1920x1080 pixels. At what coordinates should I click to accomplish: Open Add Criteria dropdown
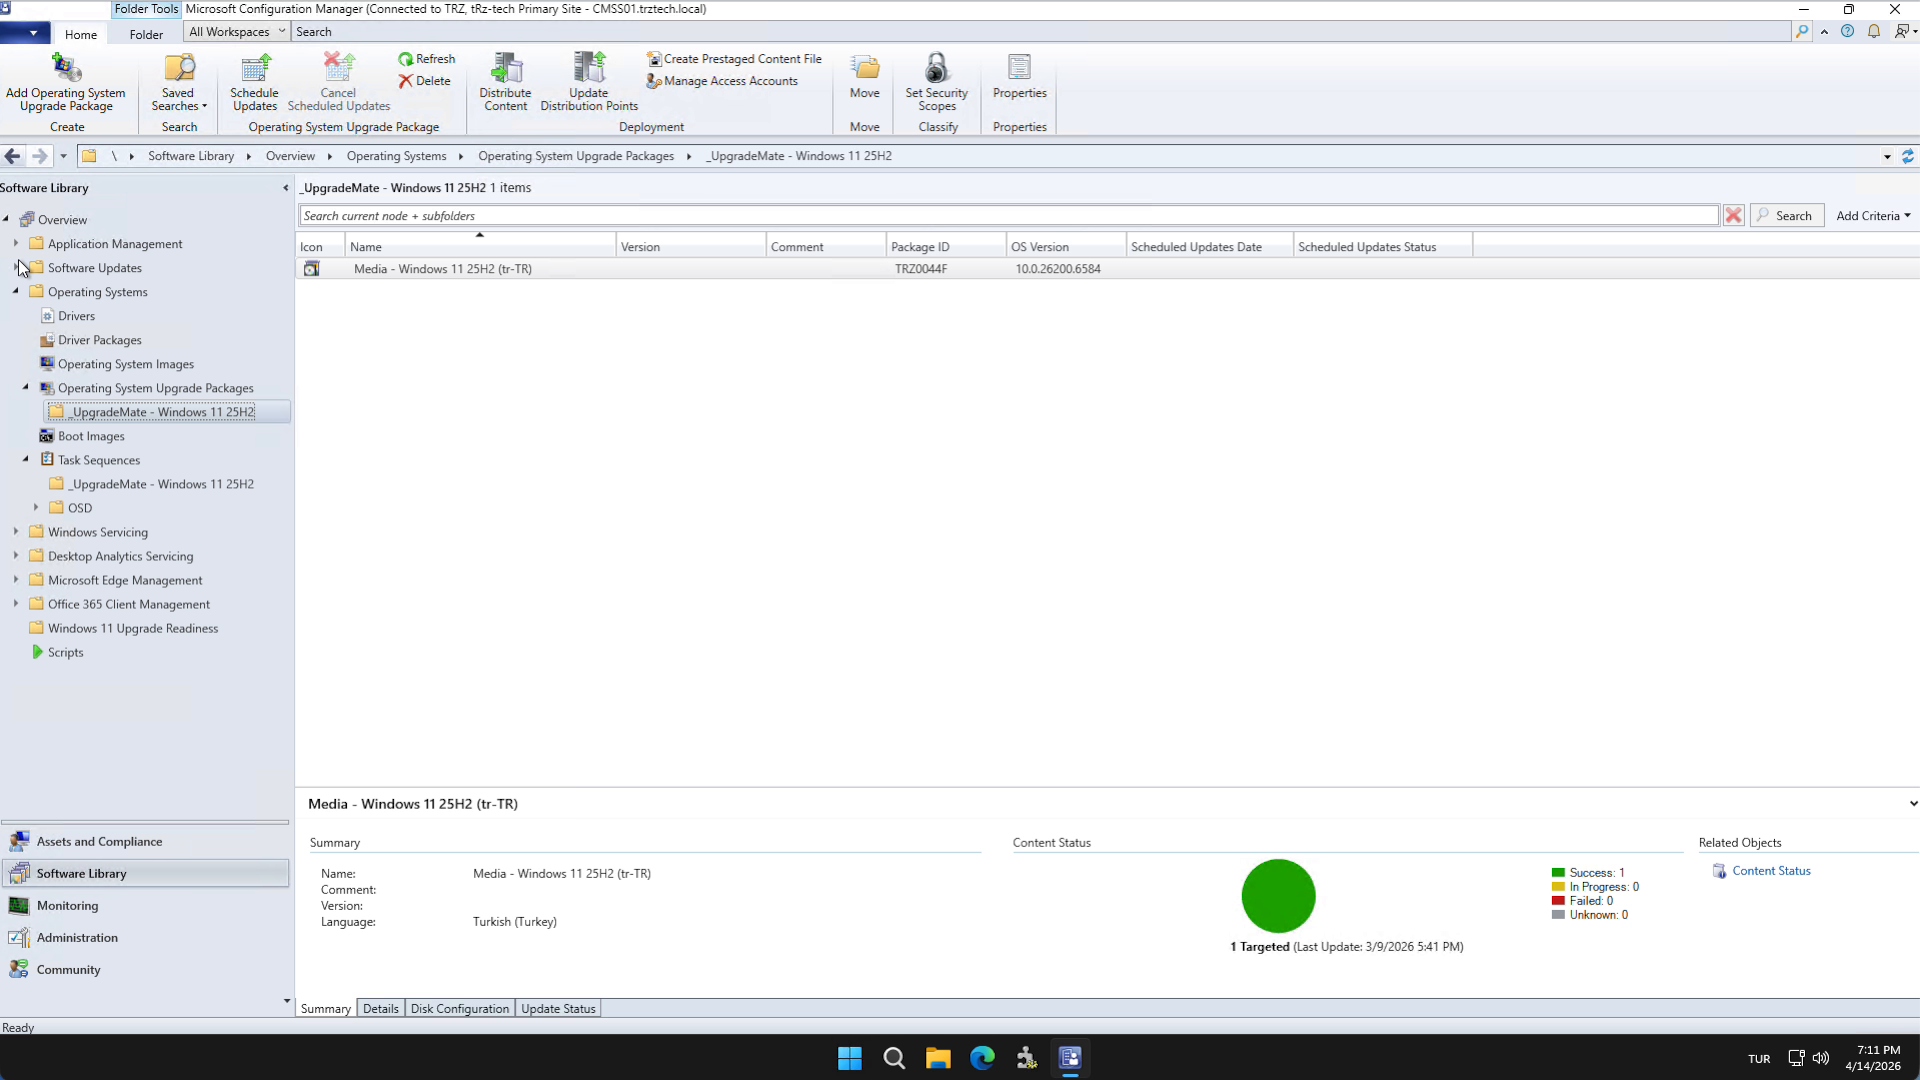coord(1873,216)
